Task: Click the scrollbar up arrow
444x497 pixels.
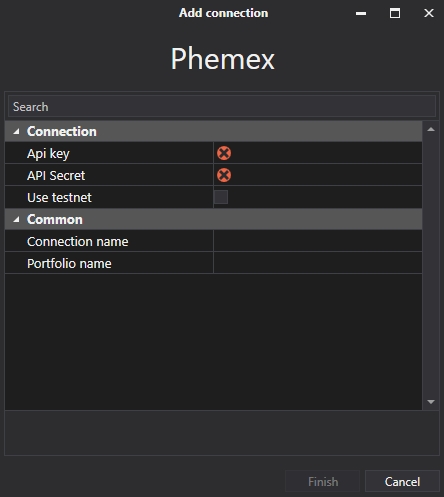Action: (x=431, y=129)
